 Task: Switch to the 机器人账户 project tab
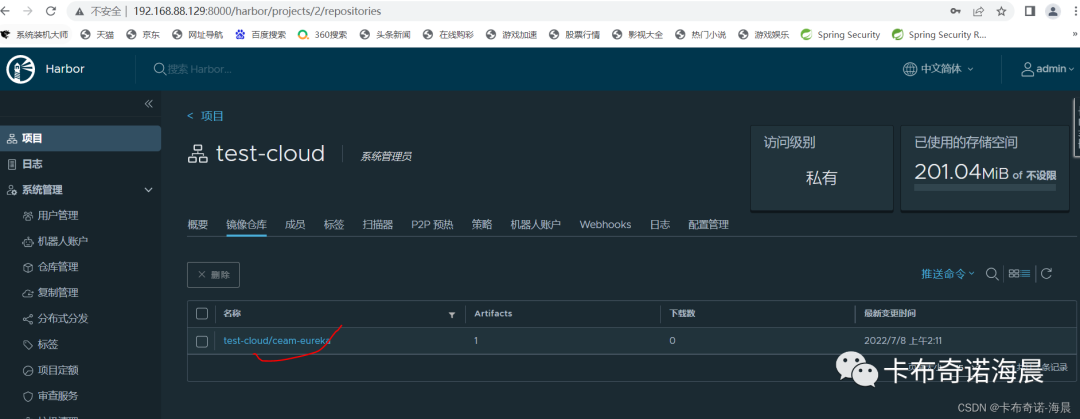[x=536, y=225]
